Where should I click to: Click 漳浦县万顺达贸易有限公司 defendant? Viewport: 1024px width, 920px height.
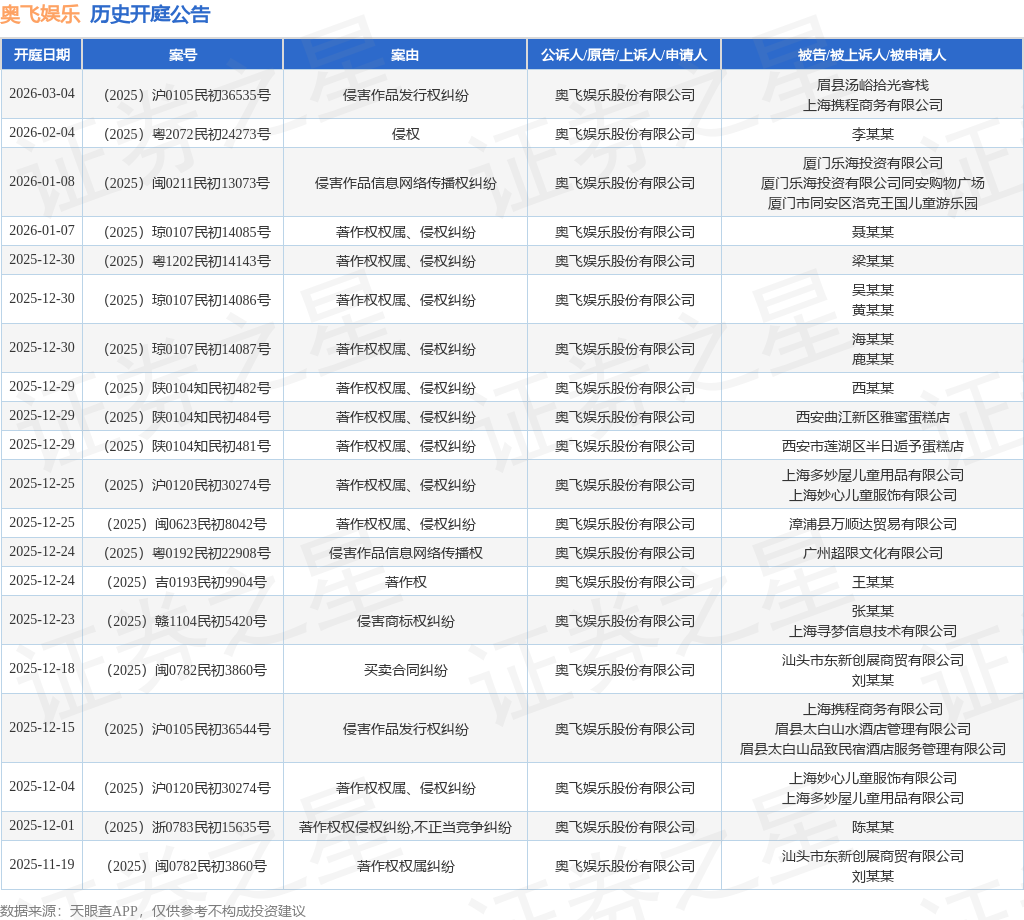point(872,524)
